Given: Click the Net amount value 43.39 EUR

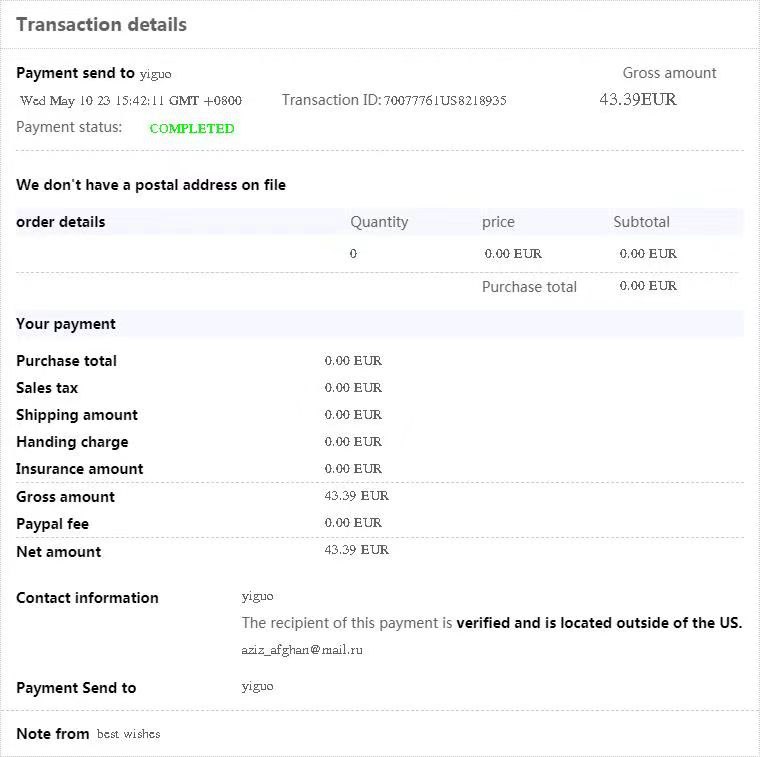Looking at the screenshot, I should (x=357, y=550).
